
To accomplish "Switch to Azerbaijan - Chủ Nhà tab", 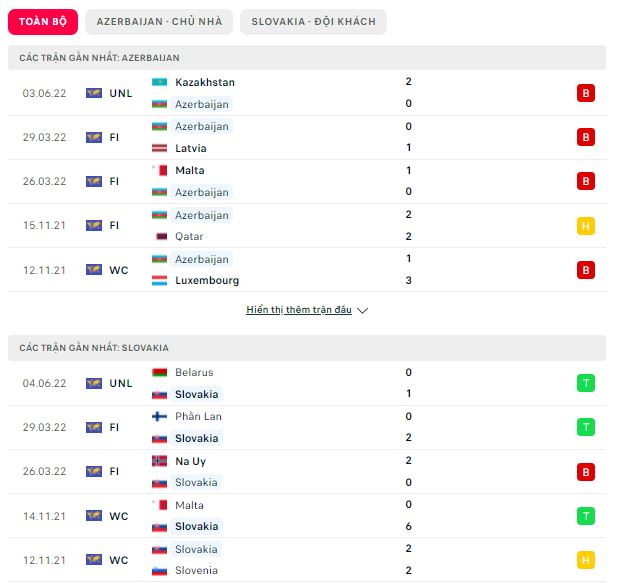I will 159,22.
